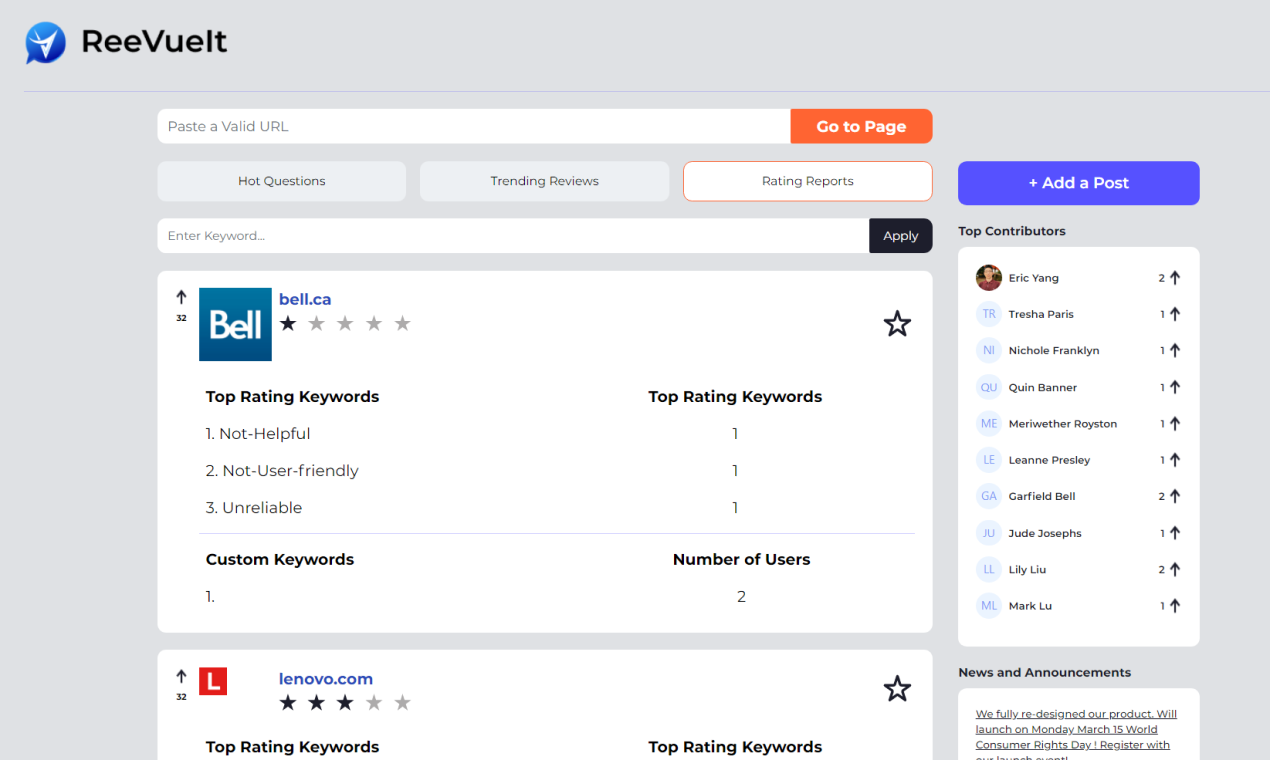The image size is (1270, 760).
Task: Open Eric Yang's contributor name
Action: pos(1034,278)
